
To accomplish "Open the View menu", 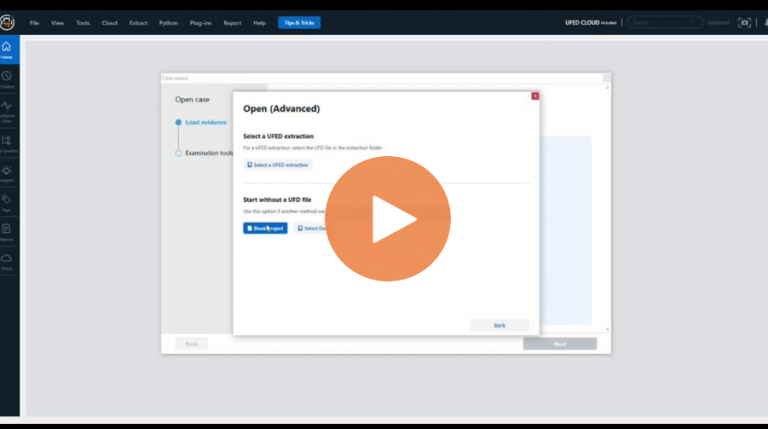I will point(57,23).
